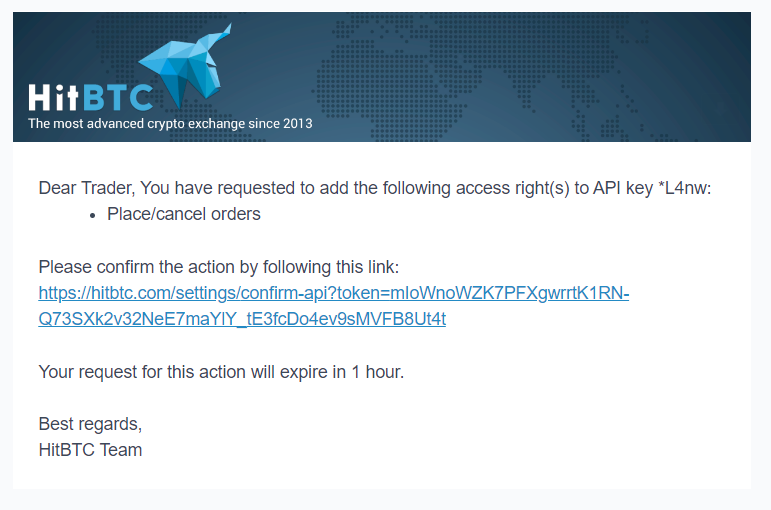The height and width of the screenshot is (510, 771).
Task: Click the API key '*L4nw' text
Action: tap(685, 188)
